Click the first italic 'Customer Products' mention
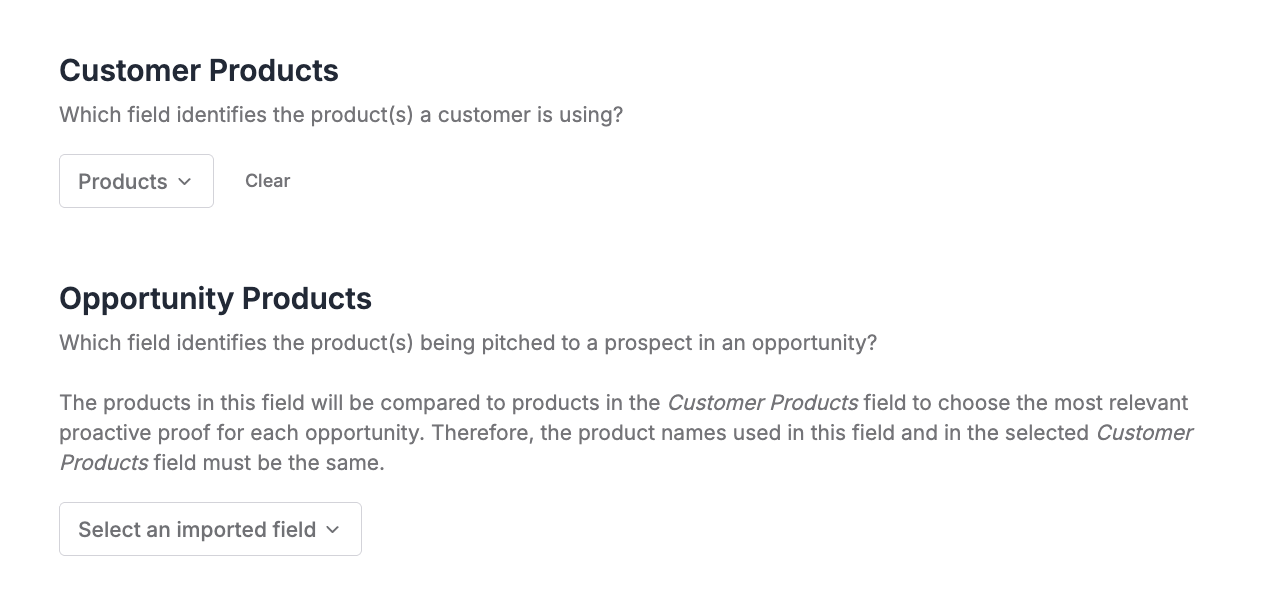 point(762,403)
